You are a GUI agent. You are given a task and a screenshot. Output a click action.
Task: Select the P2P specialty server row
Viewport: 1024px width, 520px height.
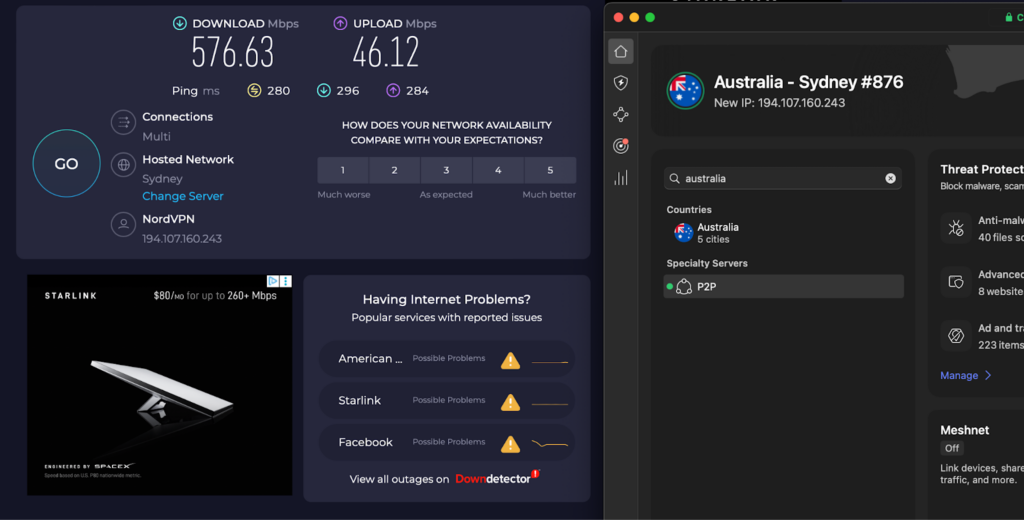[784, 286]
